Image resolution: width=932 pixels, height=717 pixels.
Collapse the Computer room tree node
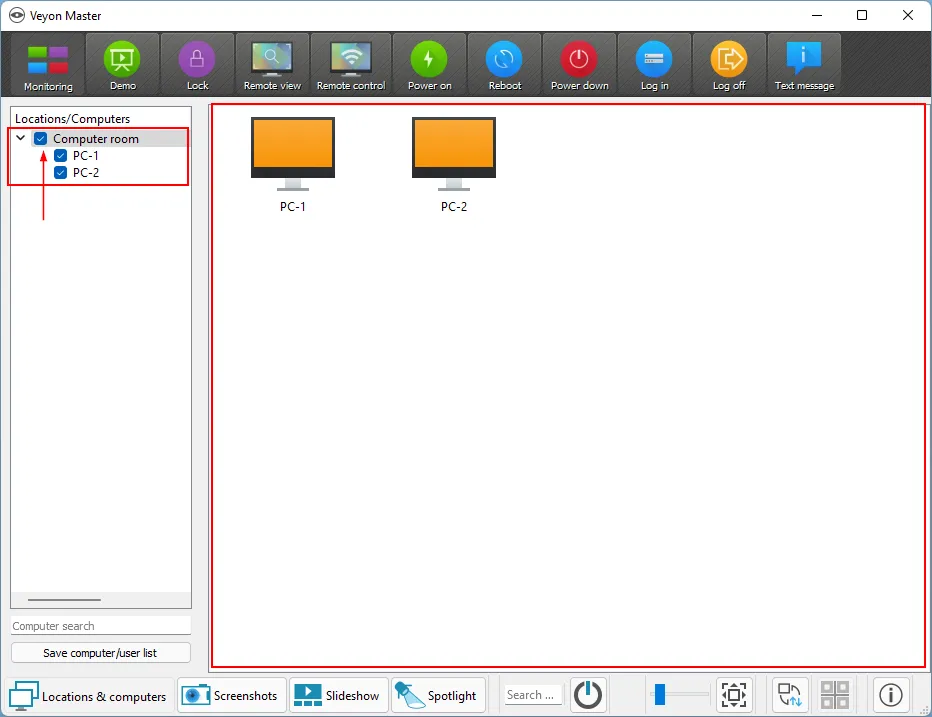[x=21, y=139]
